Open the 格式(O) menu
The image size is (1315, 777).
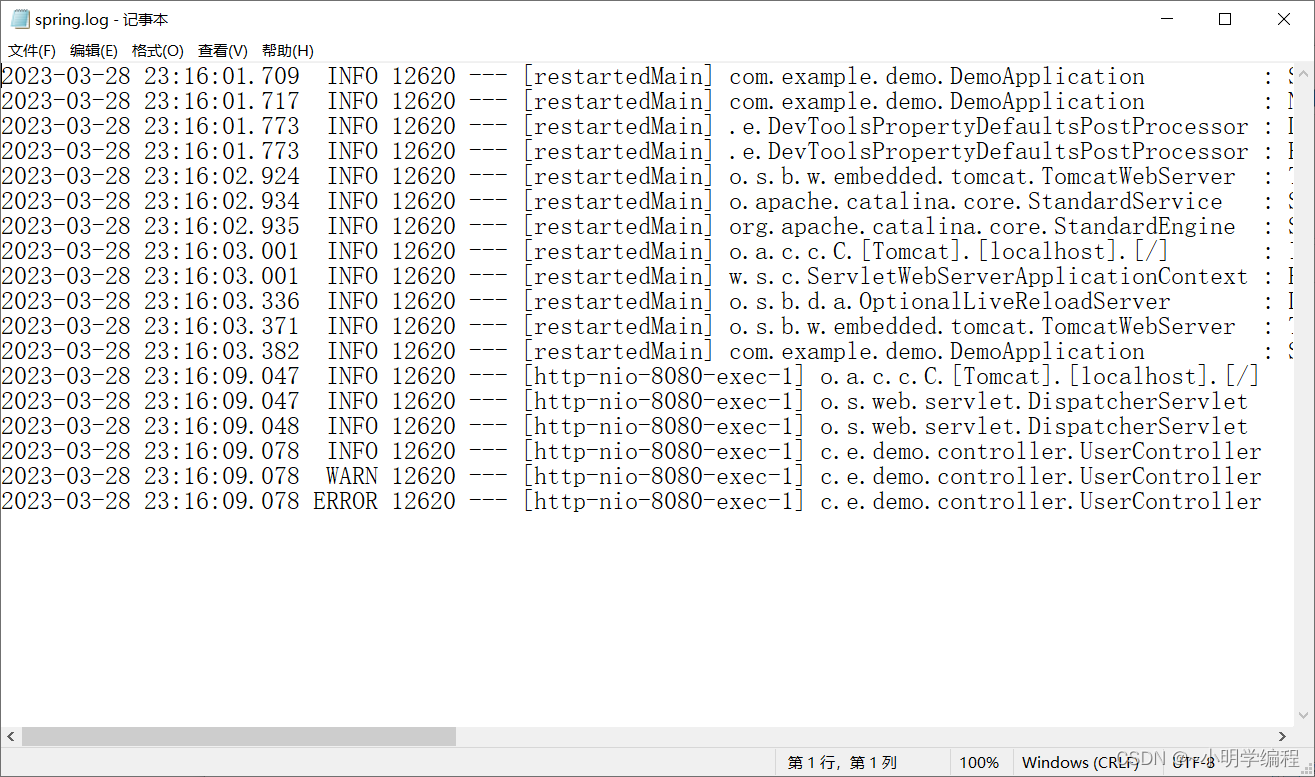tap(157, 51)
